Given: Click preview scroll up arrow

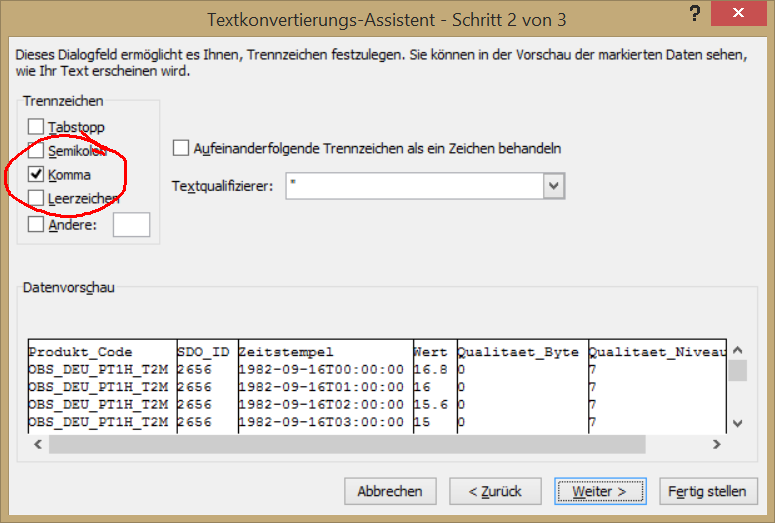Looking at the screenshot, I should click(737, 350).
